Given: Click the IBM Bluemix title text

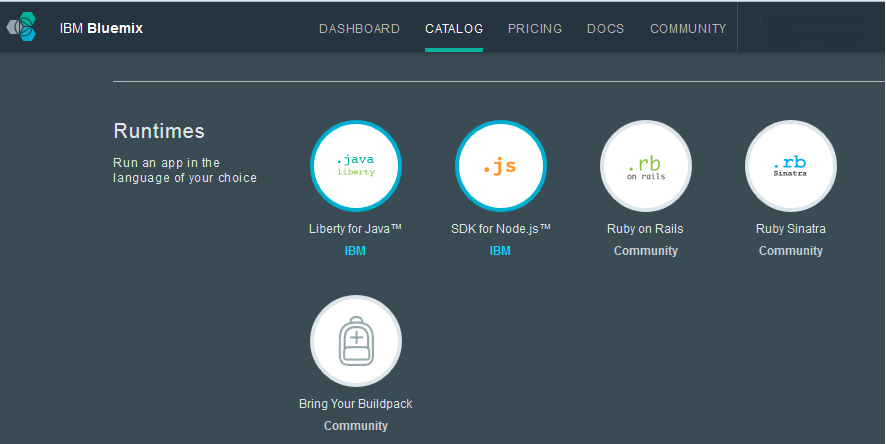Looking at the screenshot, I should coord(102,28).
